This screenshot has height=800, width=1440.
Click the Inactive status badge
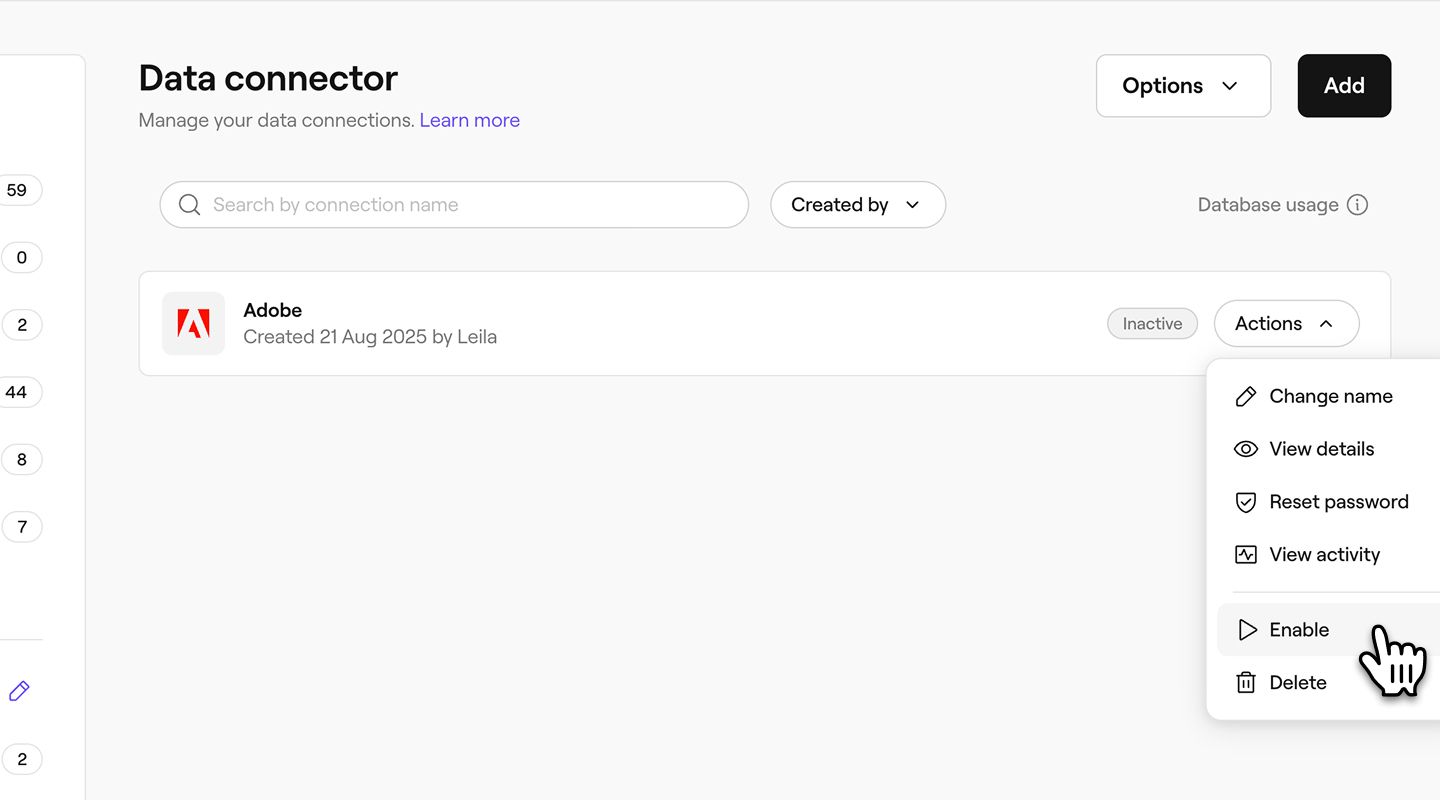[1152, 324]
